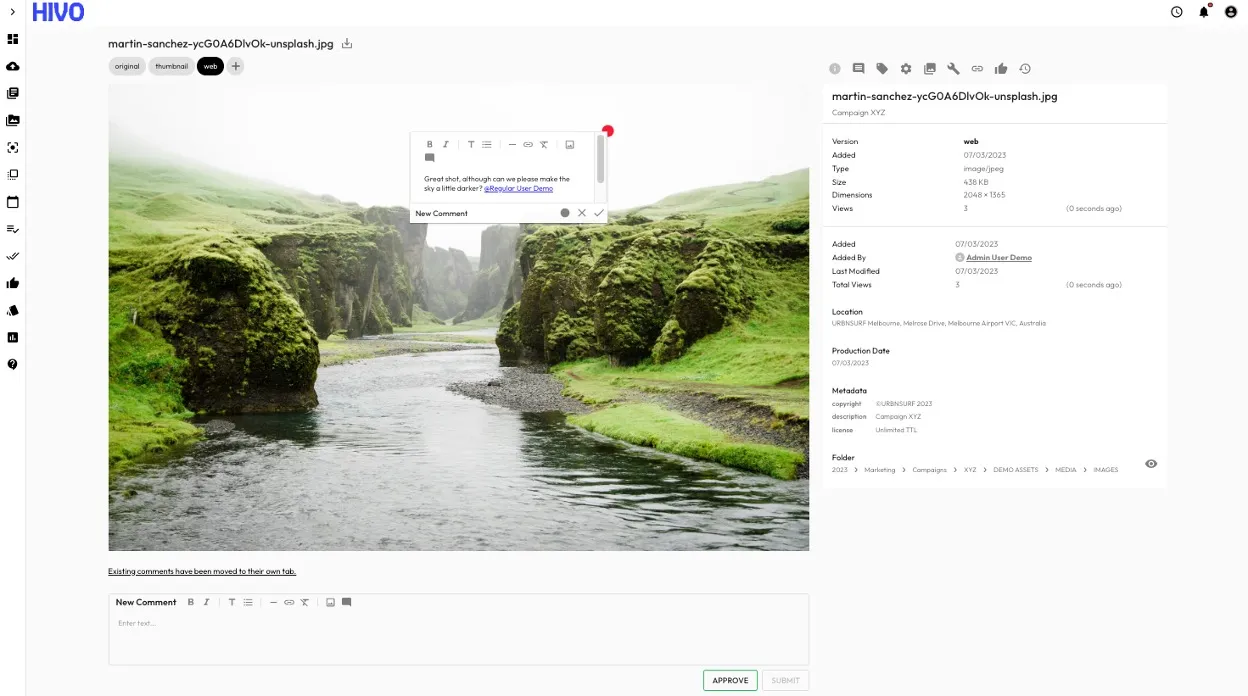Add a new version with the plus button
This screenshot has width=1248, height=696.
pyautogui.click(x=236, y=66)
